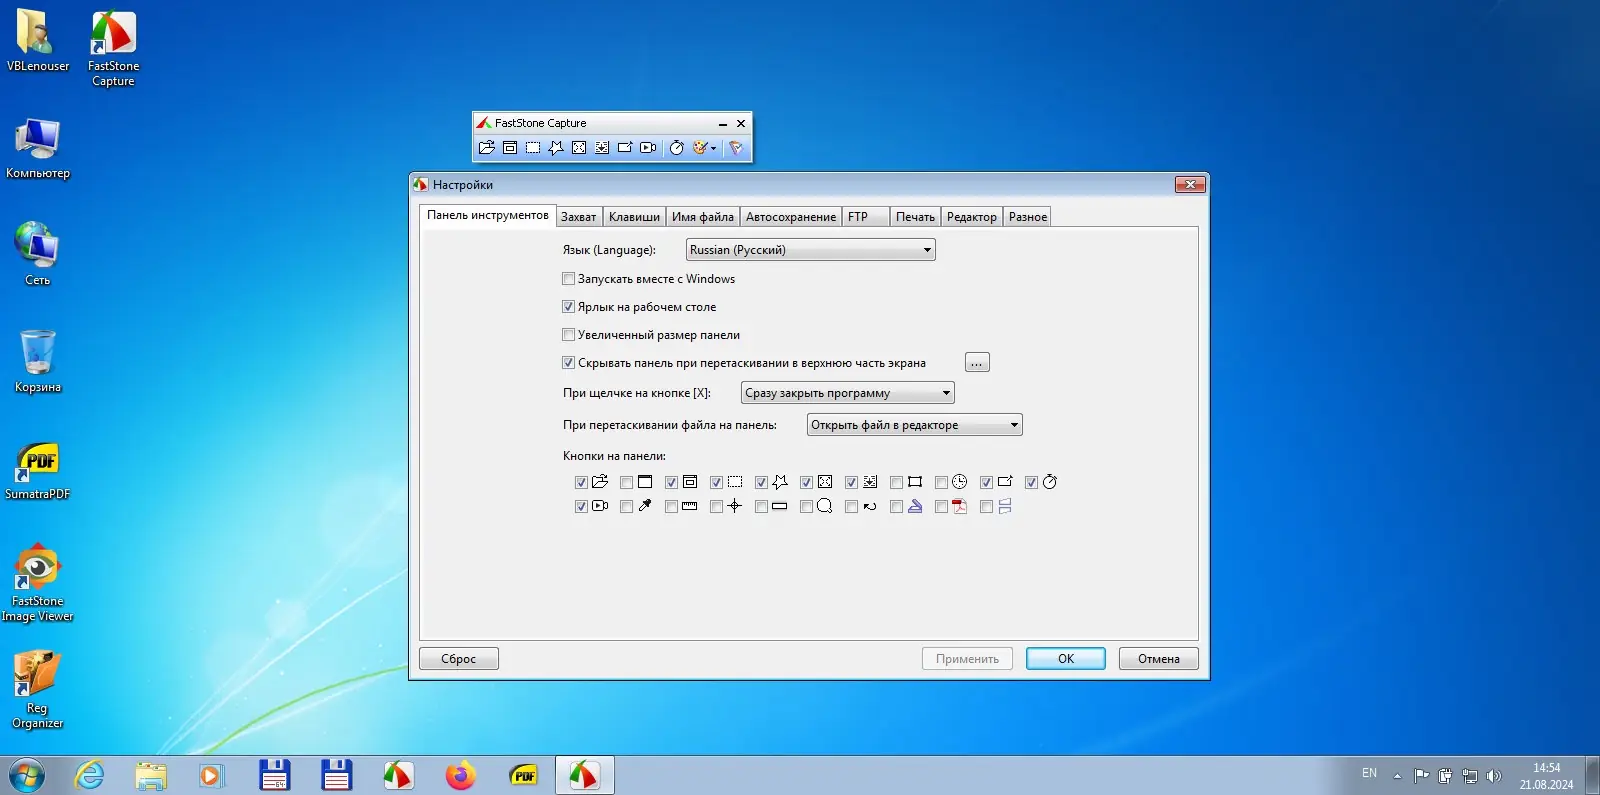This screenshot has width=1600, height=795.
Task: Minimize the FastStone Capture toolbar window
Action: 722,124
